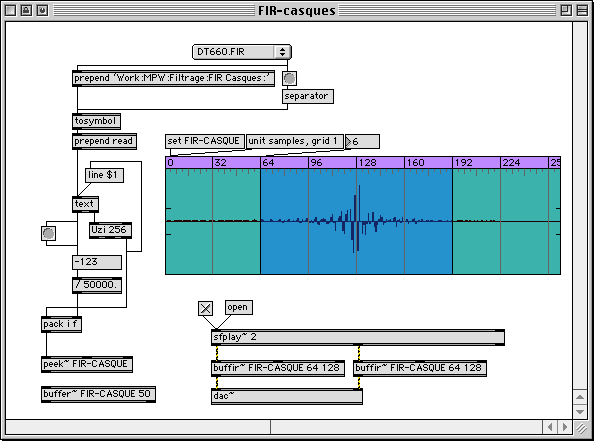This screenshot has height=441, width=594.
Task: Select the 'sfplay~ 2' object box
Action: coord(358,337)
